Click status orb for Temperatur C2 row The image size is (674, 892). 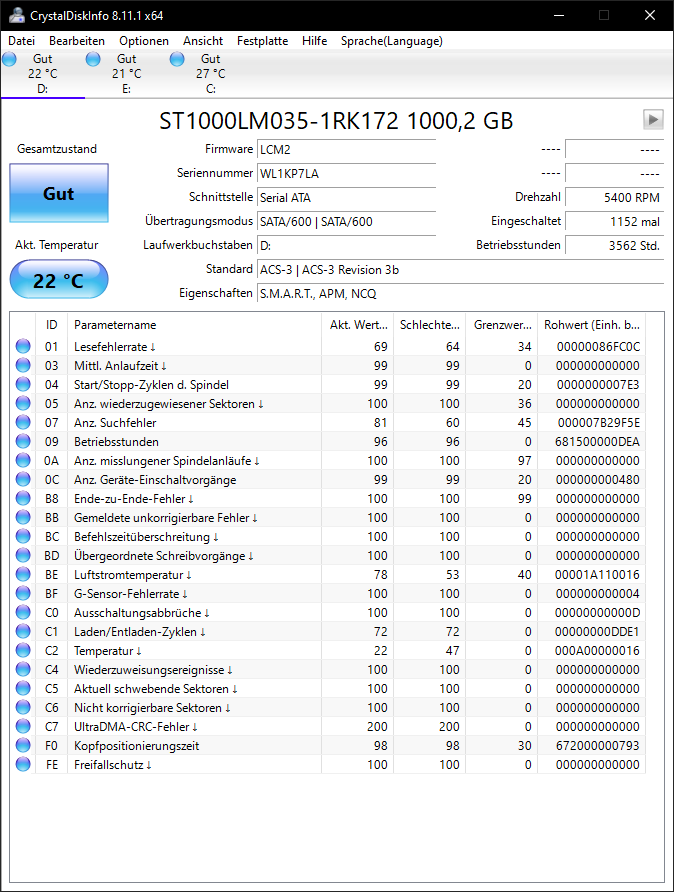click(23, 650)
